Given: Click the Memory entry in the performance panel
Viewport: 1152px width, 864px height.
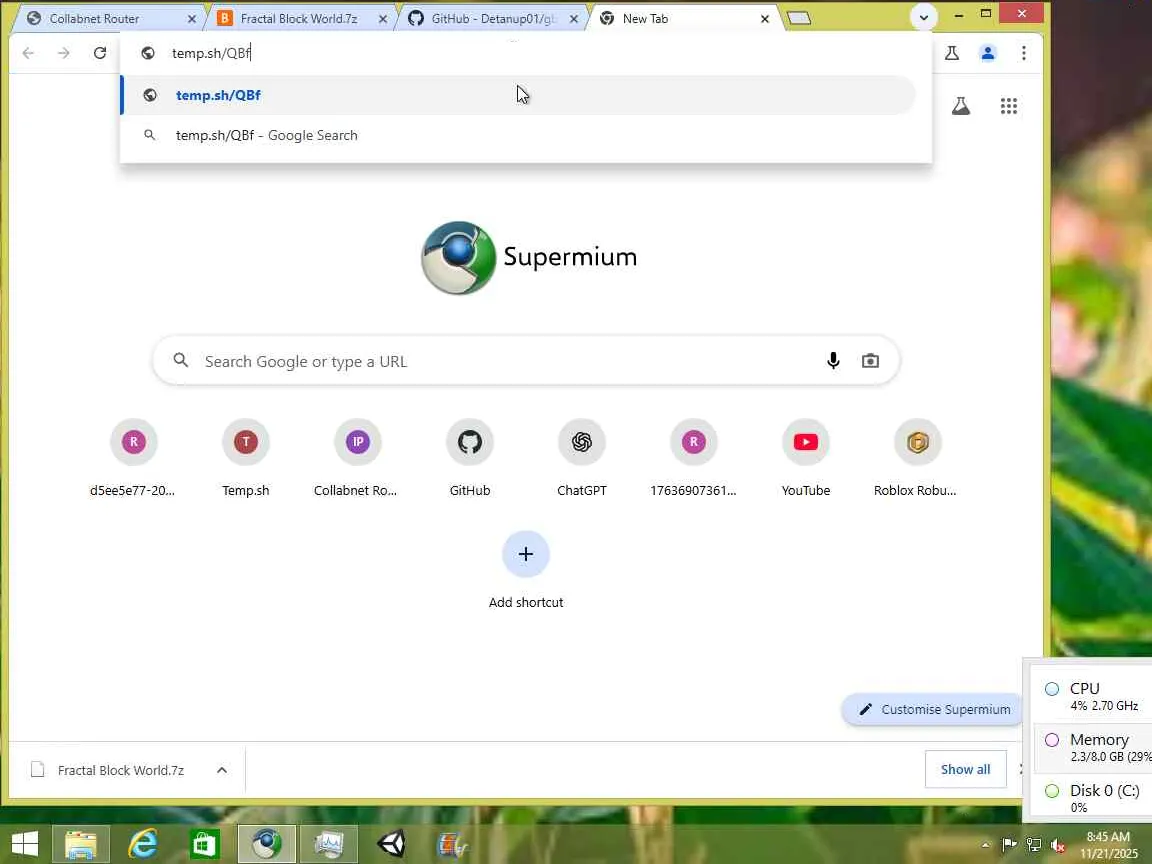Looking at the screenshot, I should (x=1092, y=747).
